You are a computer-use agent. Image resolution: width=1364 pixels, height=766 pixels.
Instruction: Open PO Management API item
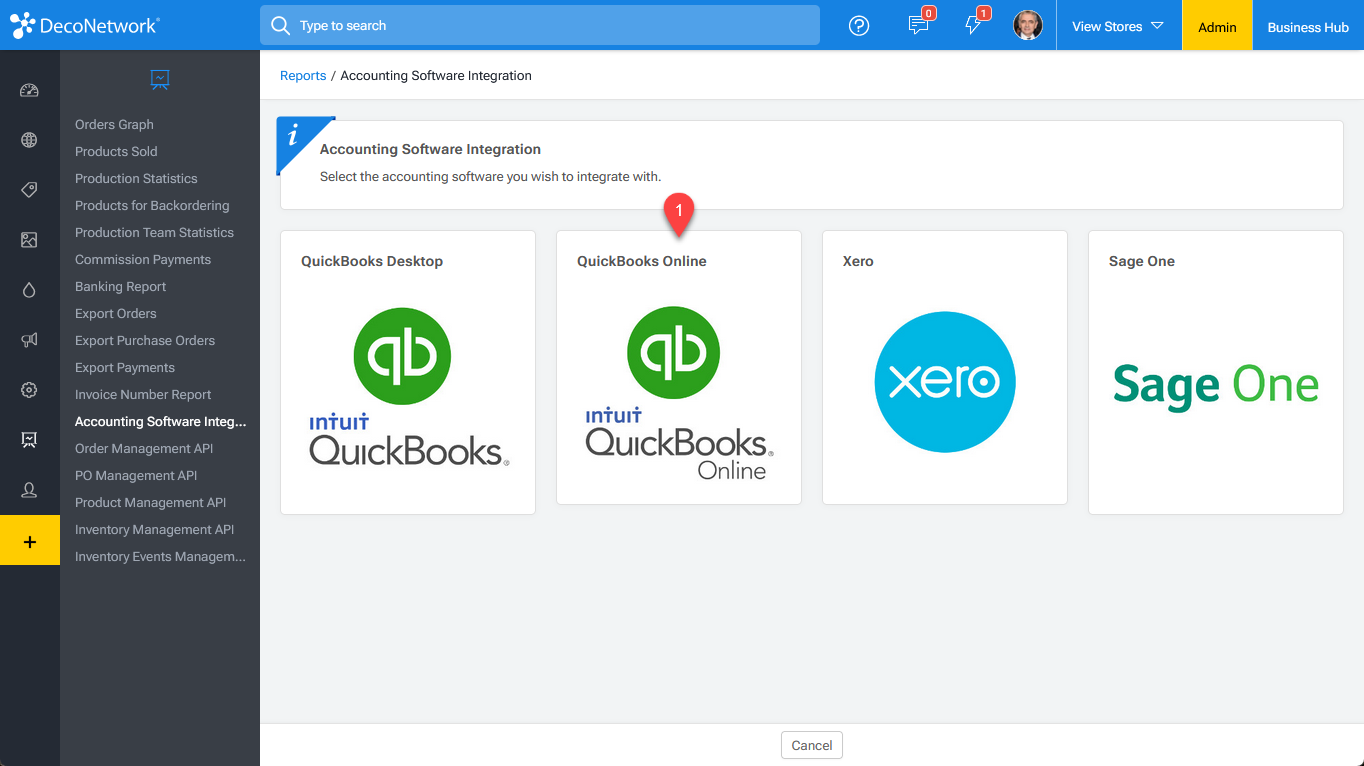[136, 475]
